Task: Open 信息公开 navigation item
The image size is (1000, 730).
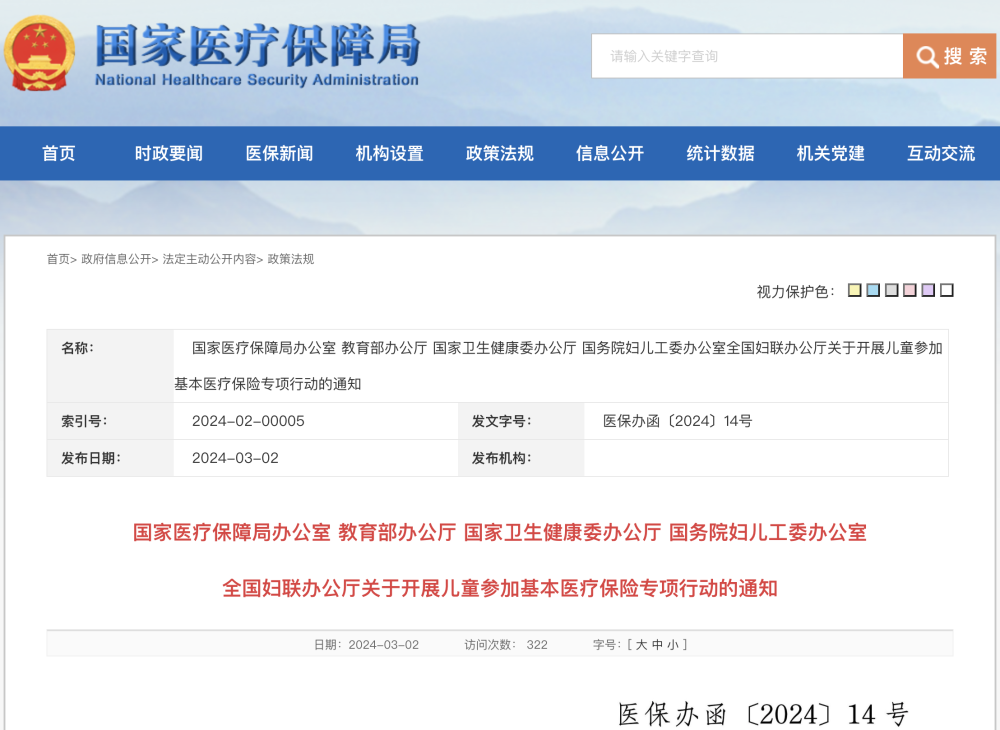Action: pyautogui.click(x=610, y=153)
